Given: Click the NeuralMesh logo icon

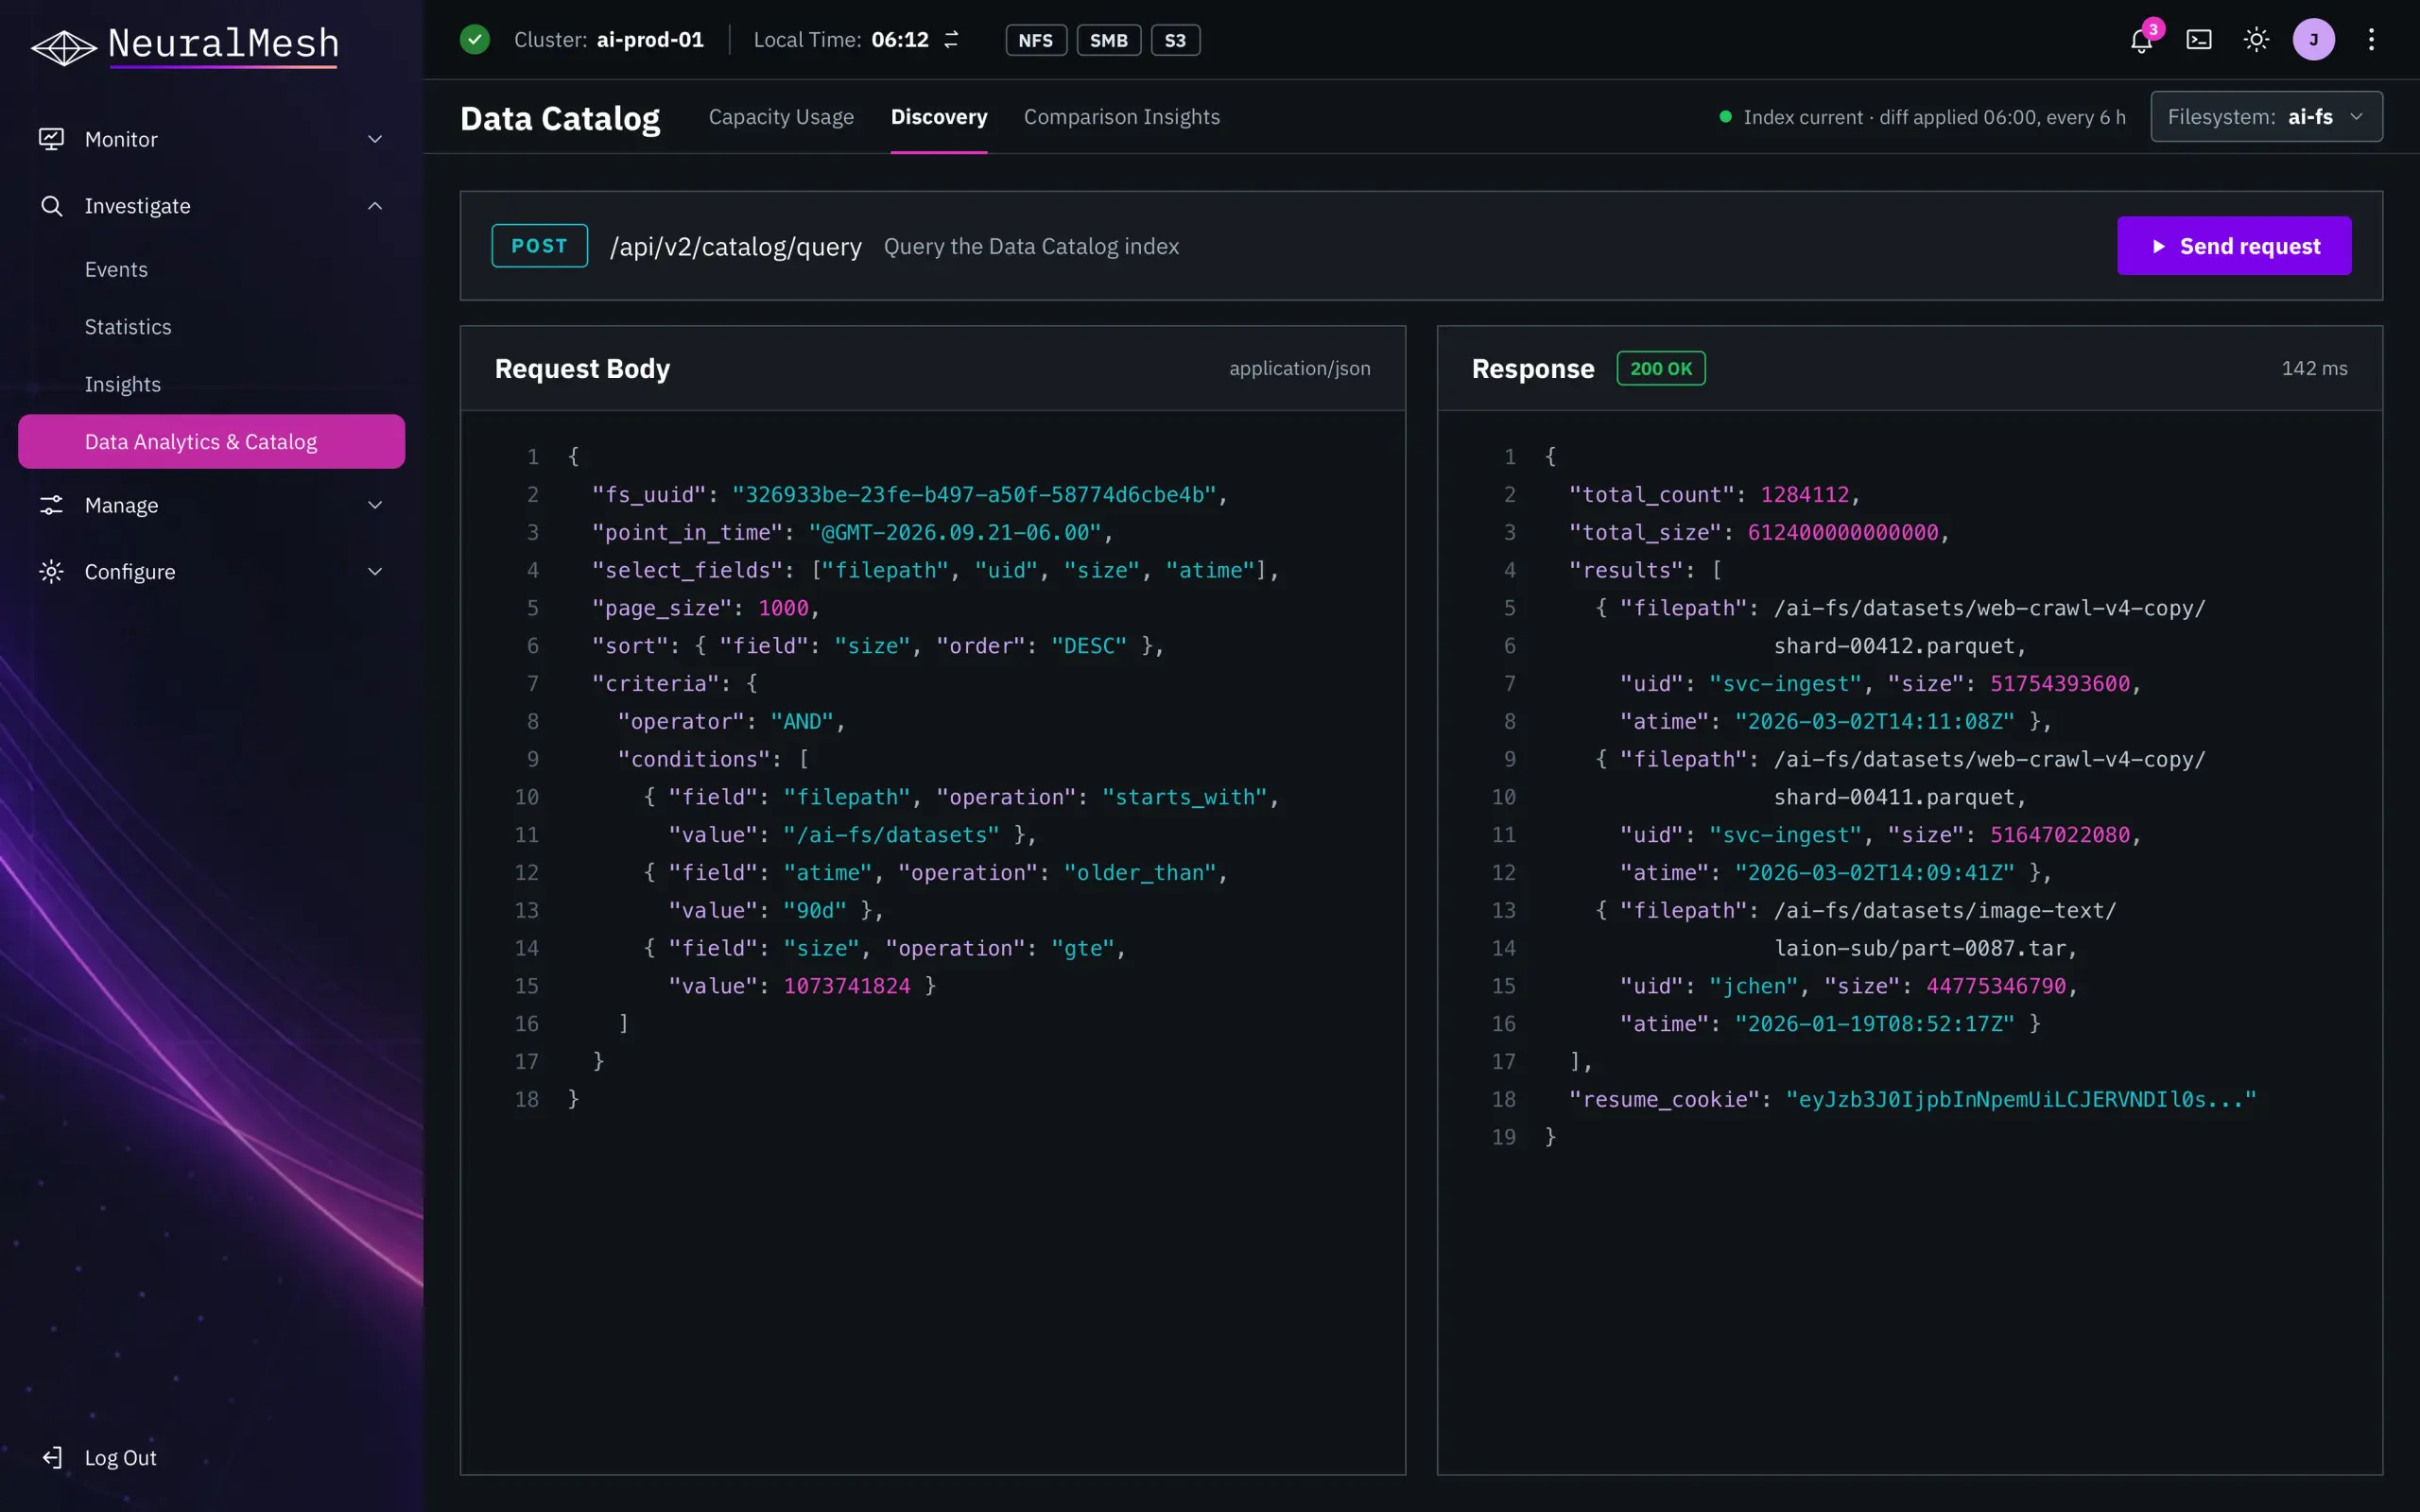Looking at the screenshot, I should 63,46.
